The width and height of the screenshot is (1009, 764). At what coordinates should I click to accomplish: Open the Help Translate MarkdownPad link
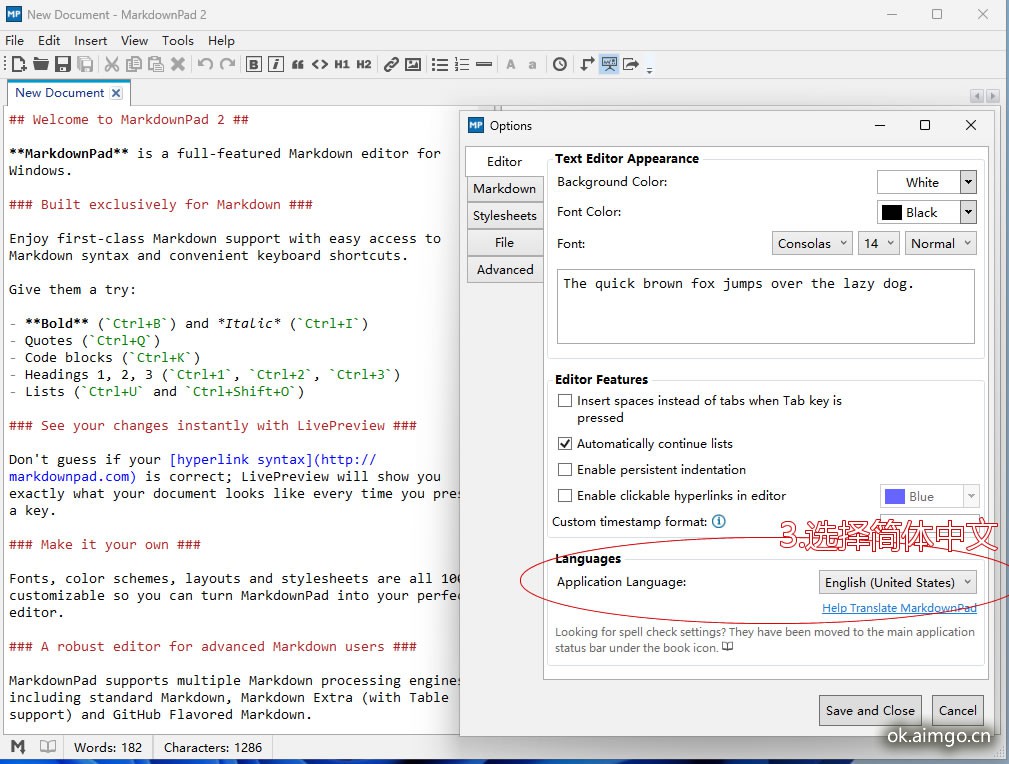(899, 608)
